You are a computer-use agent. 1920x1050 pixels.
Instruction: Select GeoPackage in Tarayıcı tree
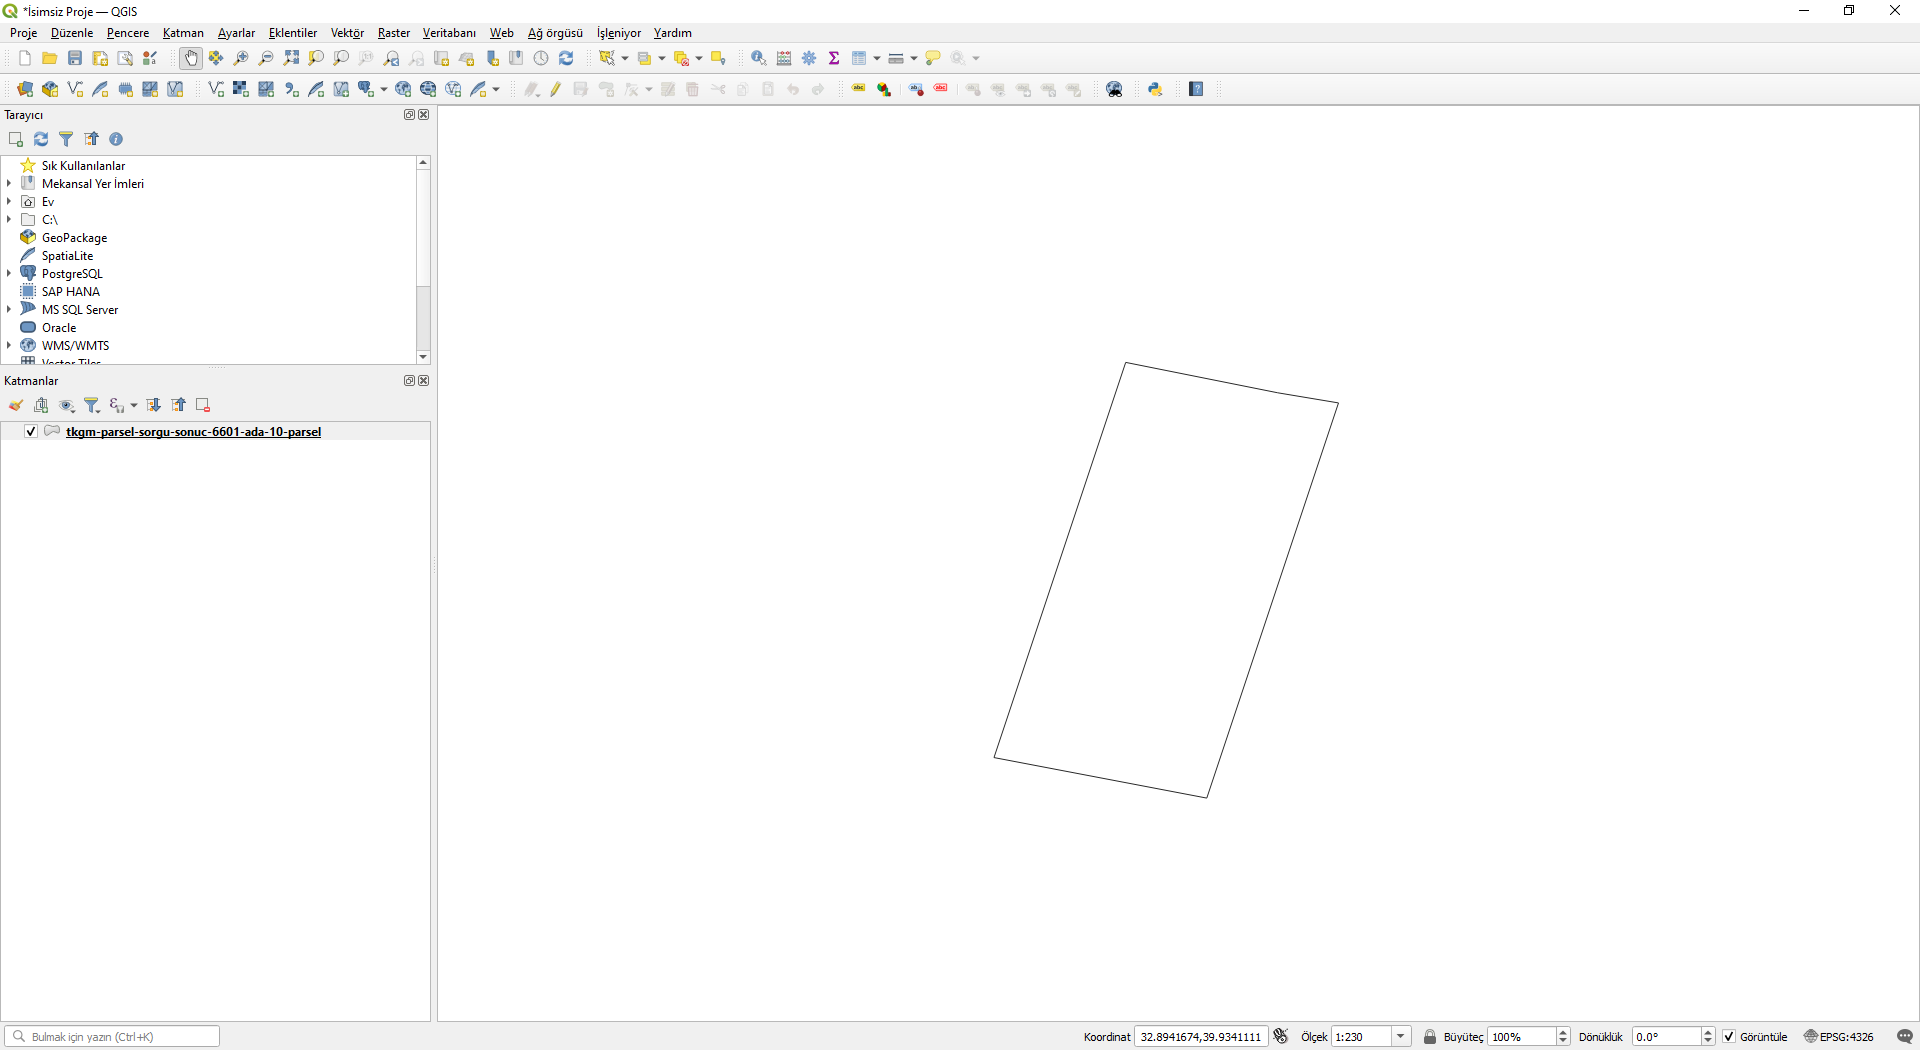point(74,238)
